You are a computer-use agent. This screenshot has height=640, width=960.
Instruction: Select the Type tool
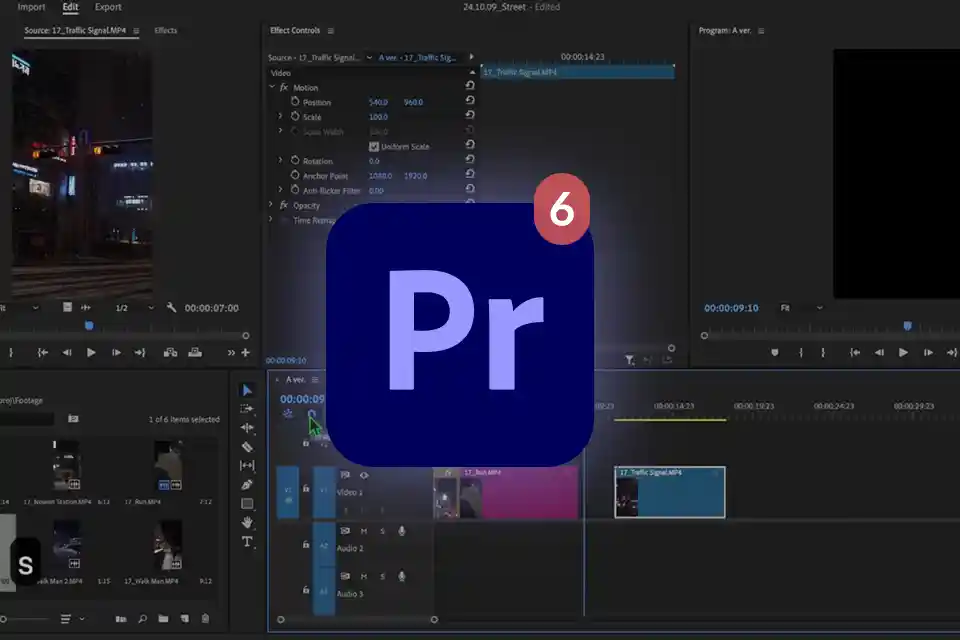[x=247, y=541]
